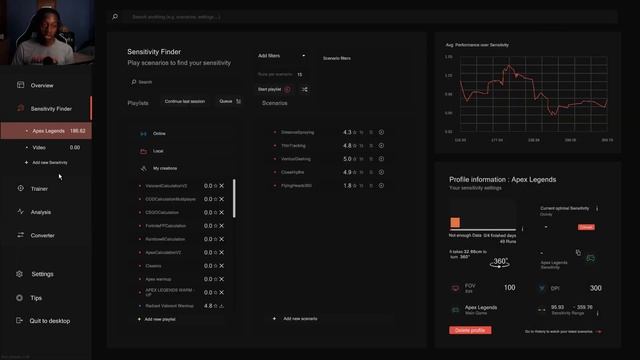Click the red Delete profile button
Viewport: 640px width, 360px height.
470,330
